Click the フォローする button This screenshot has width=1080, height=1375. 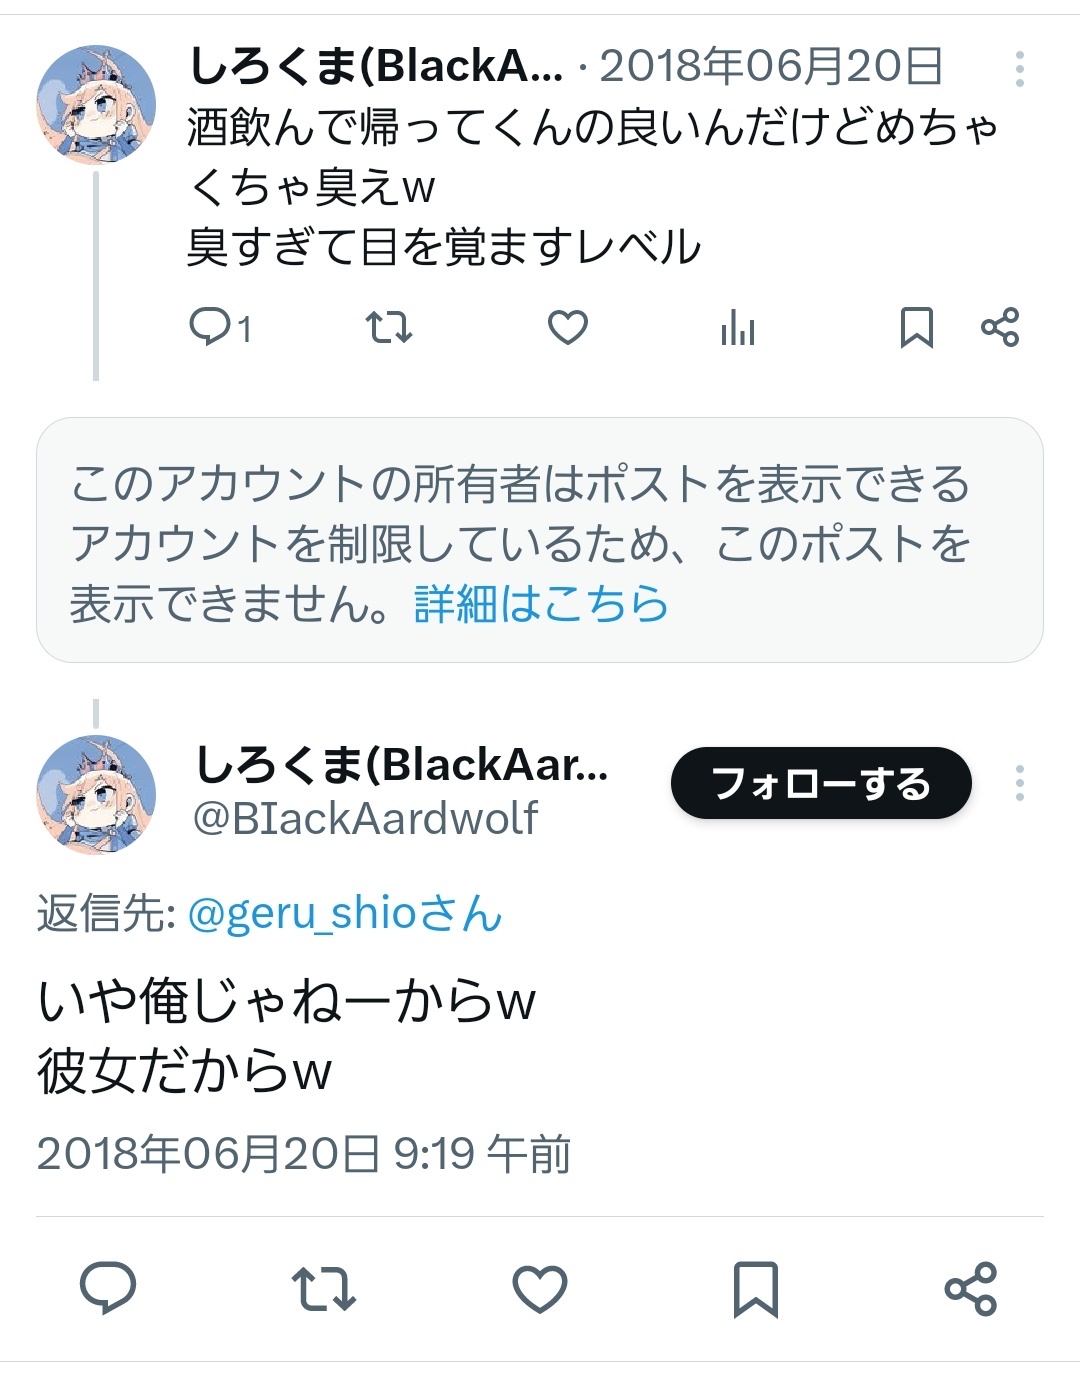pos(821,783)
